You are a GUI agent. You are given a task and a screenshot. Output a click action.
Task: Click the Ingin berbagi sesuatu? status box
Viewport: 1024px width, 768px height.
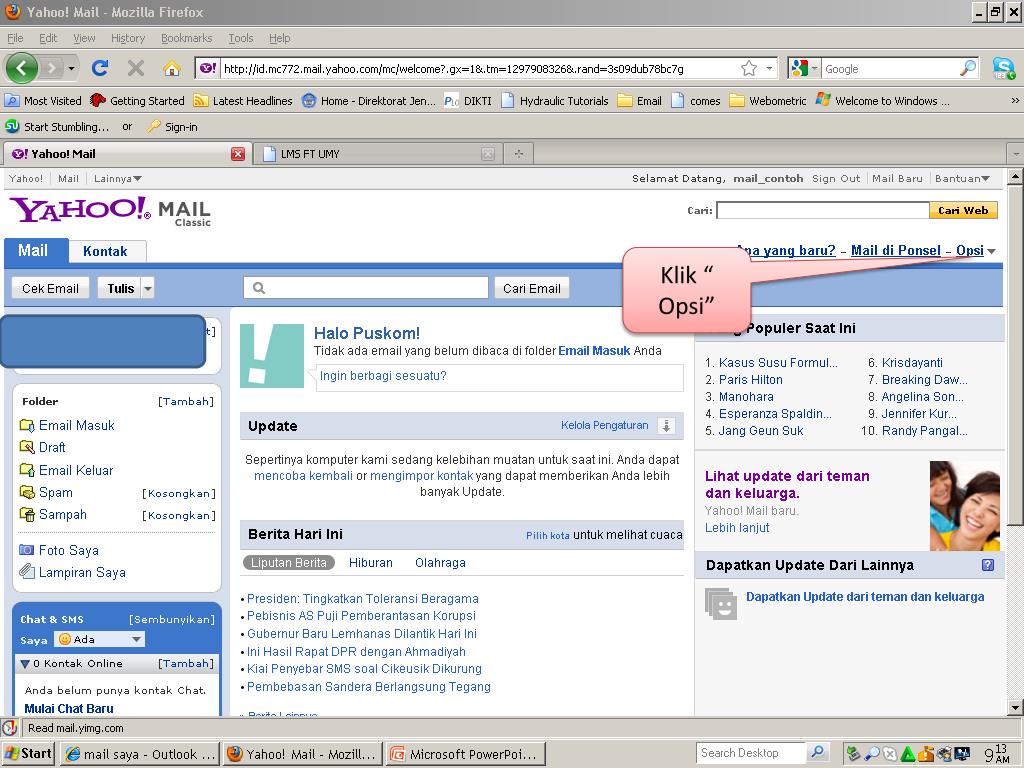500,377
